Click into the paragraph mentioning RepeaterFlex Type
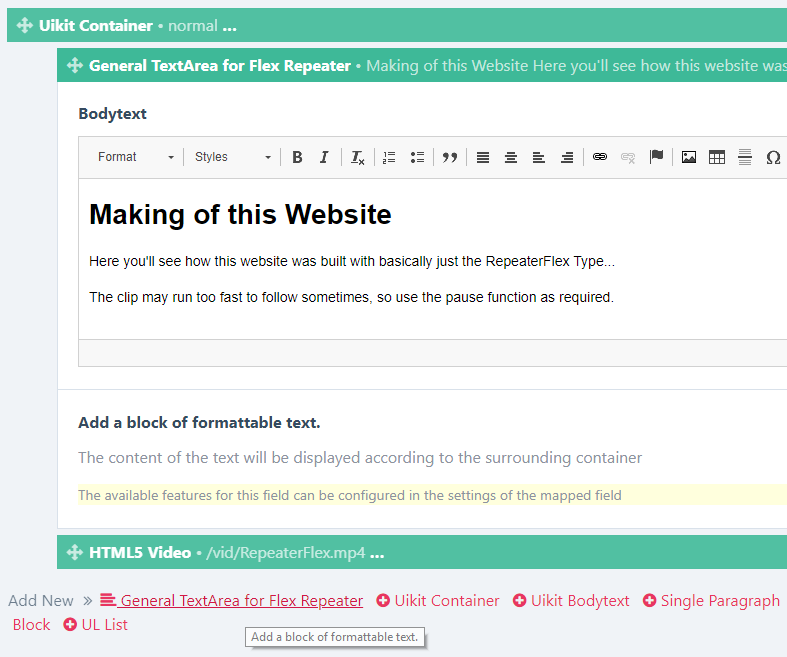The width and height of the screenshot is (787, 657). (352, 261)
